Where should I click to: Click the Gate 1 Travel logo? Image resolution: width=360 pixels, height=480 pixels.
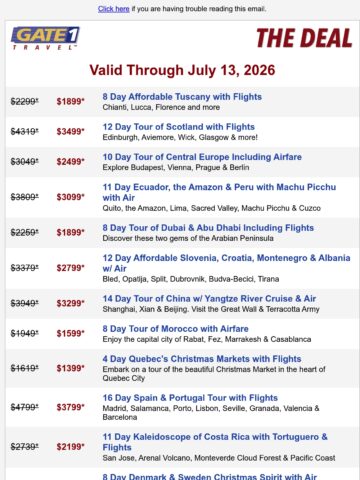coord(45,38)
